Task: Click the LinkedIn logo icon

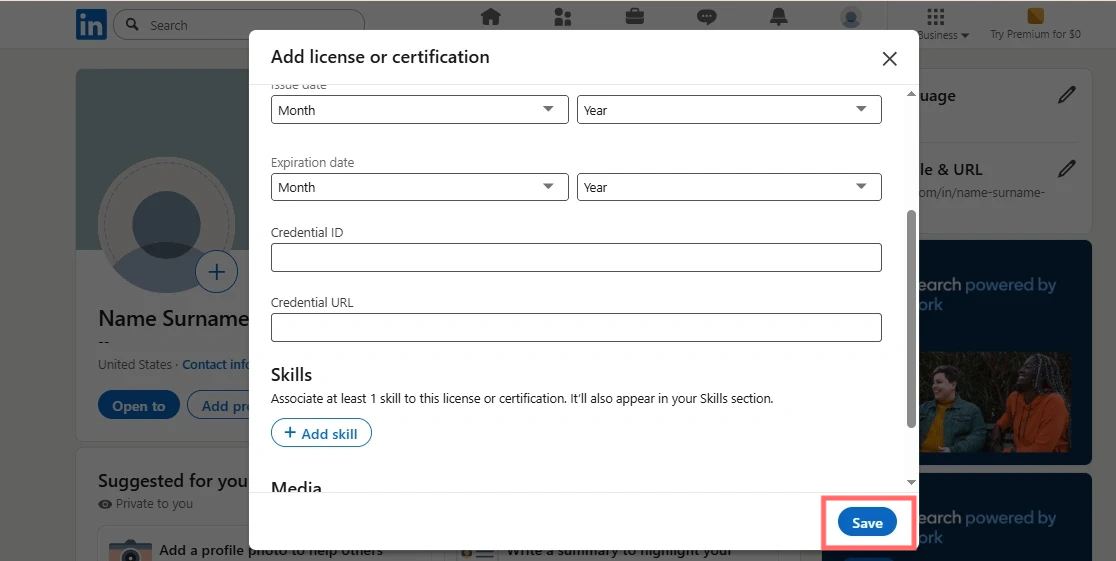Action: 91,25
